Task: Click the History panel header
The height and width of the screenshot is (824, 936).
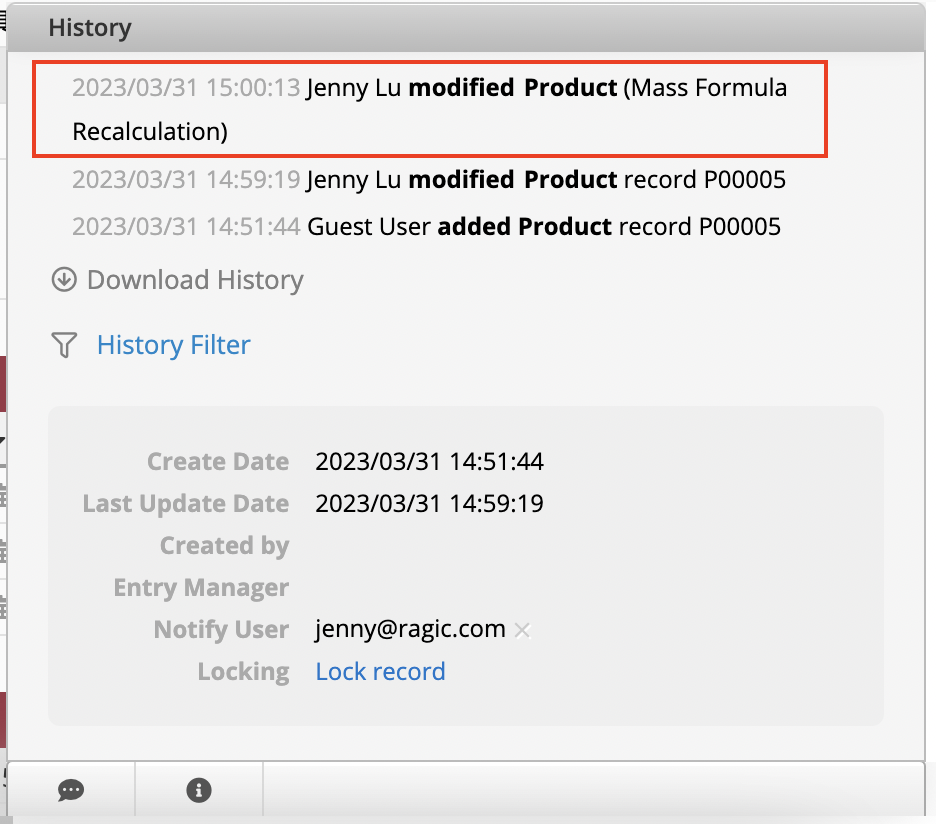Action: [x=90, y=28]
